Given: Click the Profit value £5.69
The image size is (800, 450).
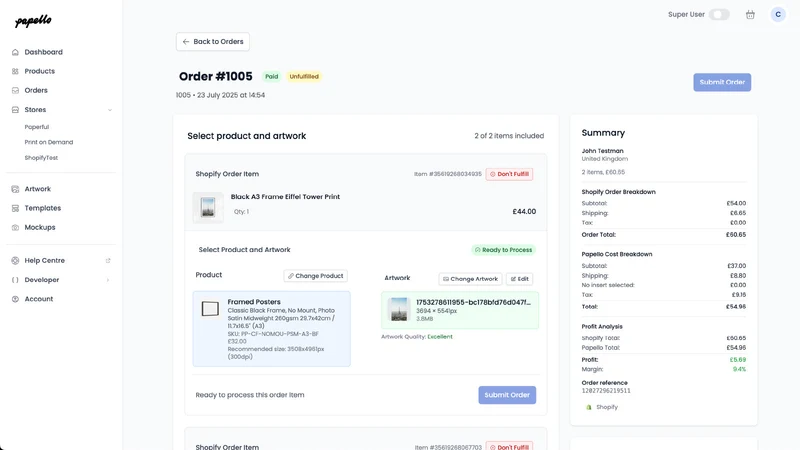Looking at the screenshot, I should point(738,360).
